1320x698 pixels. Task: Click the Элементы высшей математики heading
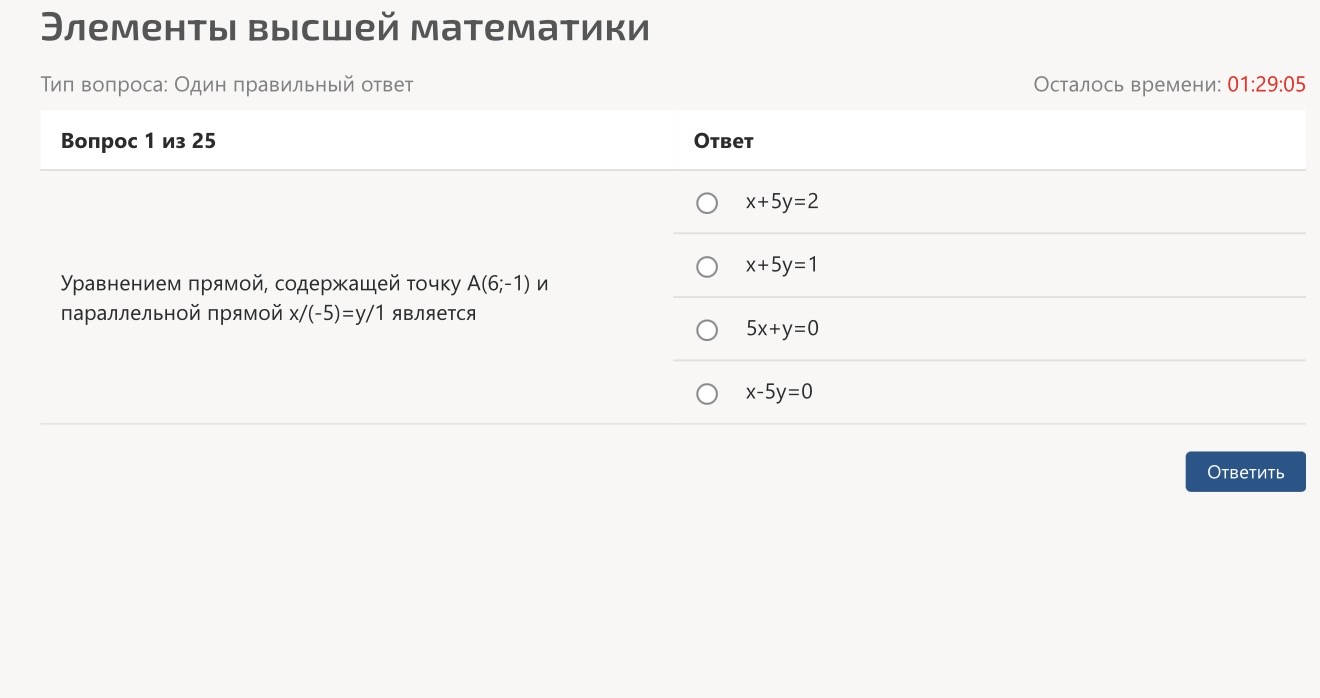[345, 28]
